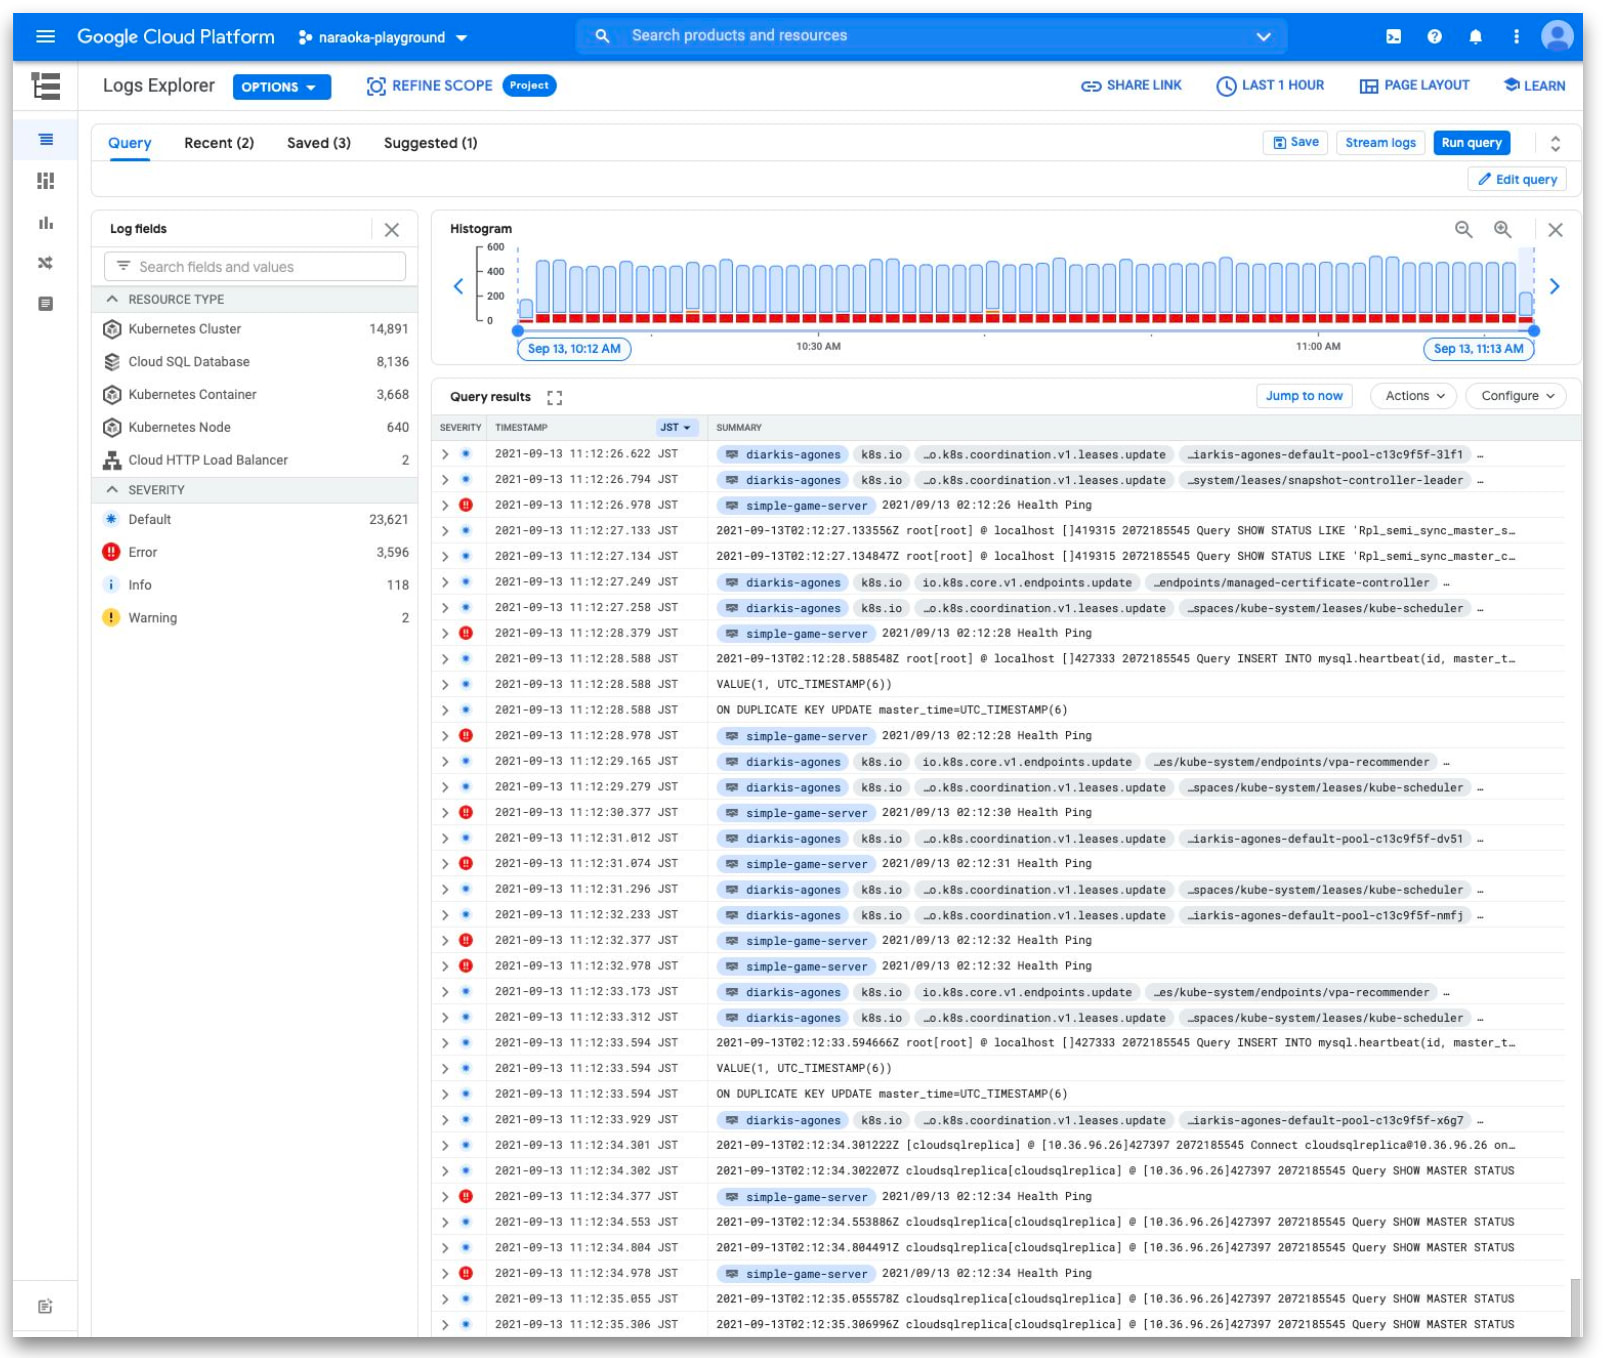Filter by Error severity
Viewport: 1606px width, 1358px height.
click(x=254, y=552)
